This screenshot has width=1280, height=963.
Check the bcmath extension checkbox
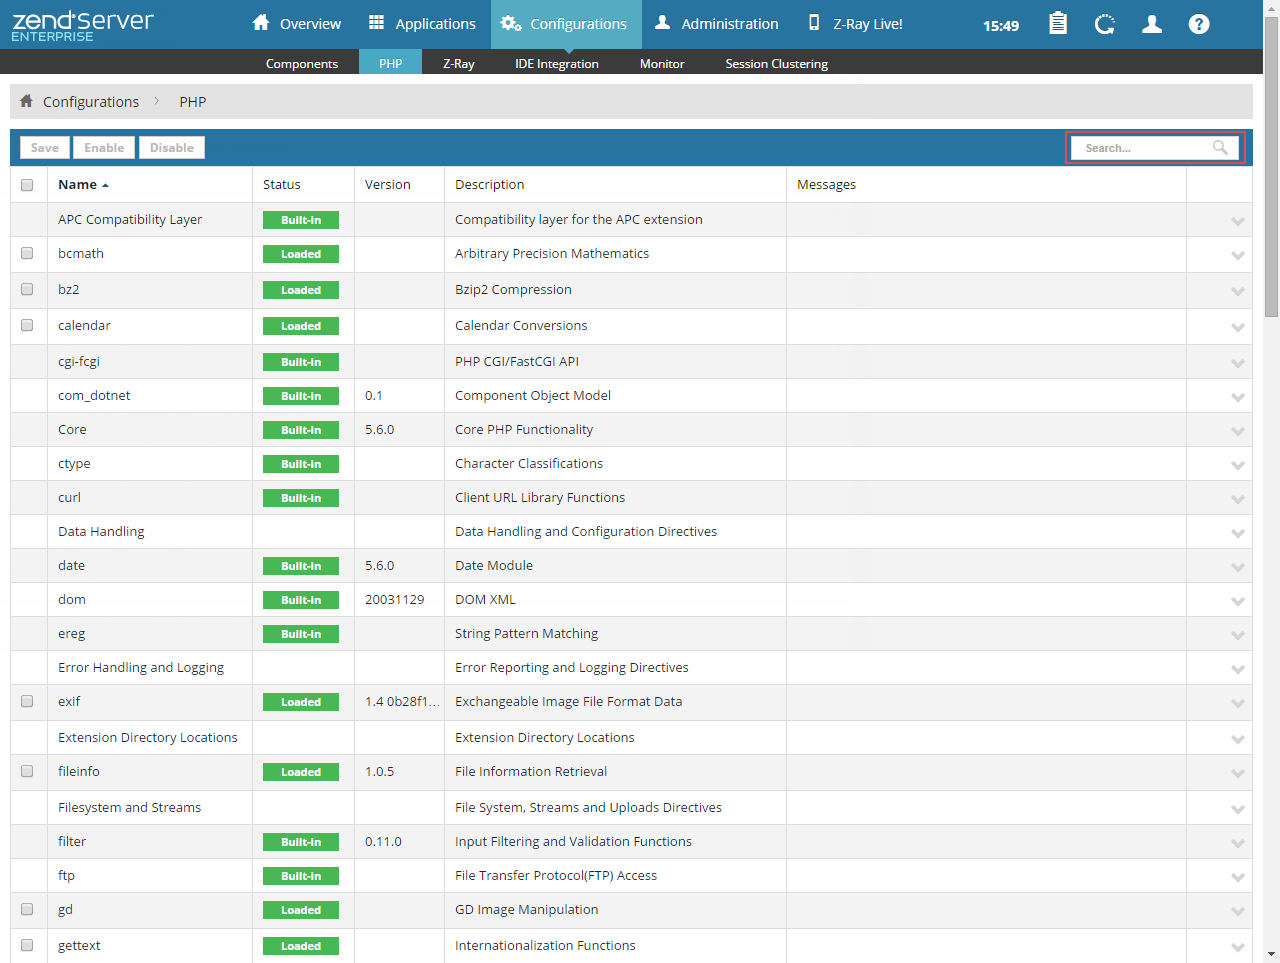coord(27,254)
